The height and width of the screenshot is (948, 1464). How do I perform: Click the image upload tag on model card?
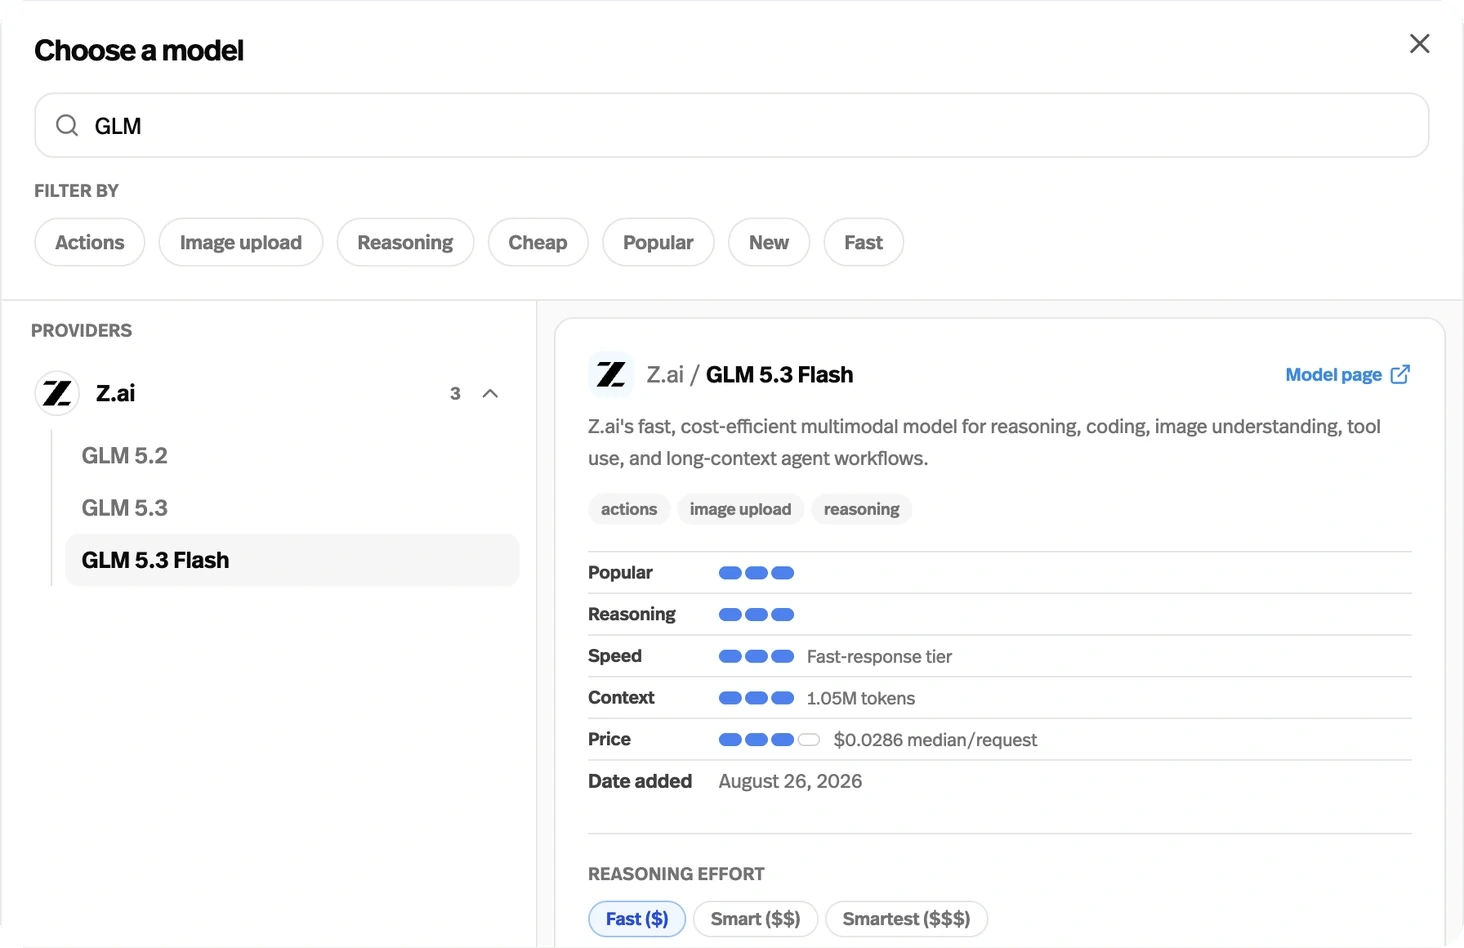[x=740, y=509]
